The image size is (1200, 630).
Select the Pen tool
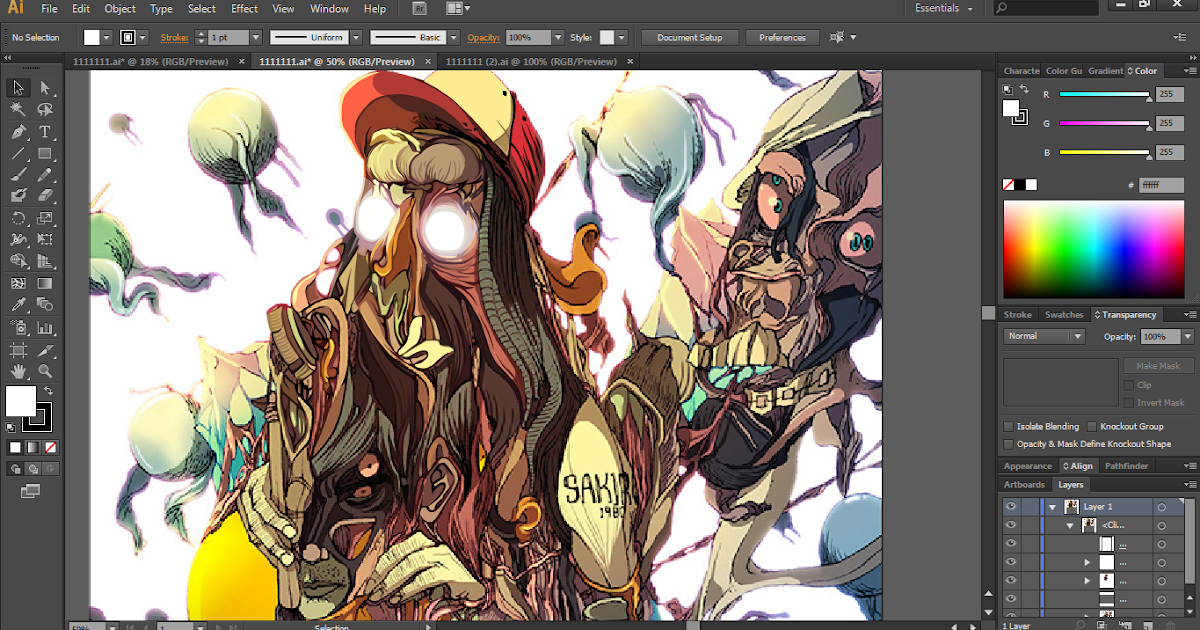pos(18,132)
